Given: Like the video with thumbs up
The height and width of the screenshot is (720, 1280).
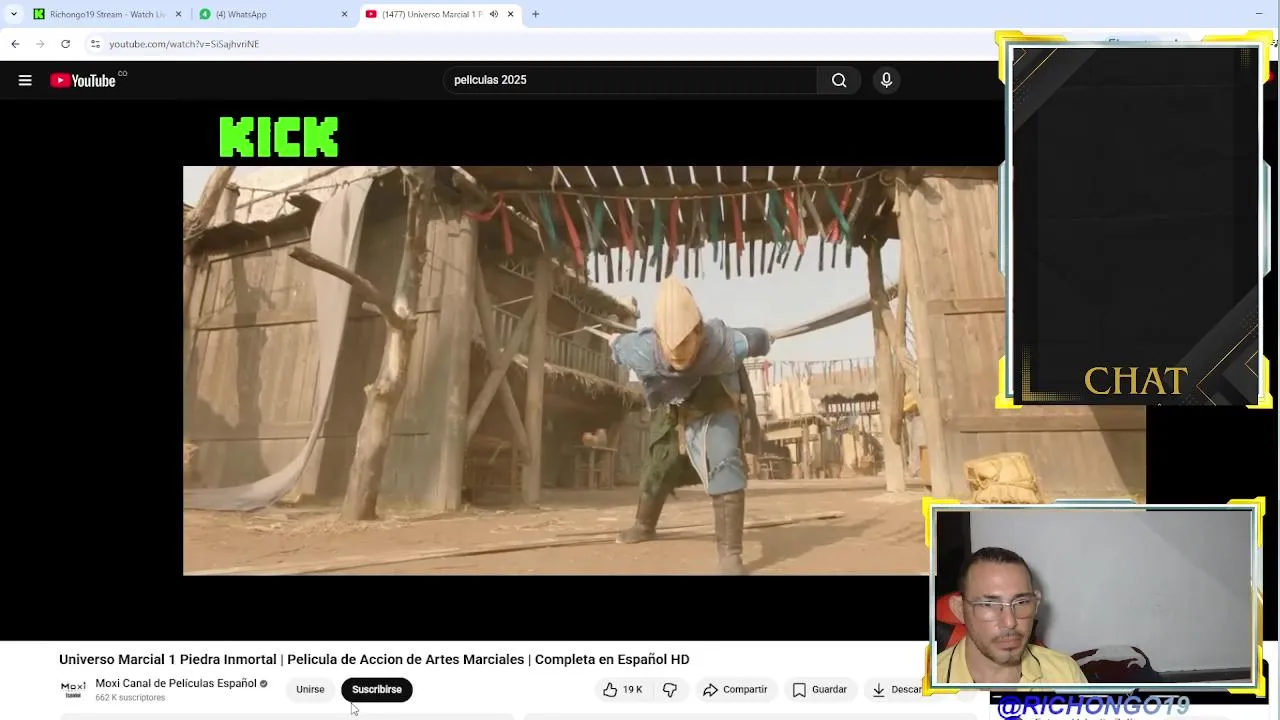Looking at the screenshot, I should 623,689.
